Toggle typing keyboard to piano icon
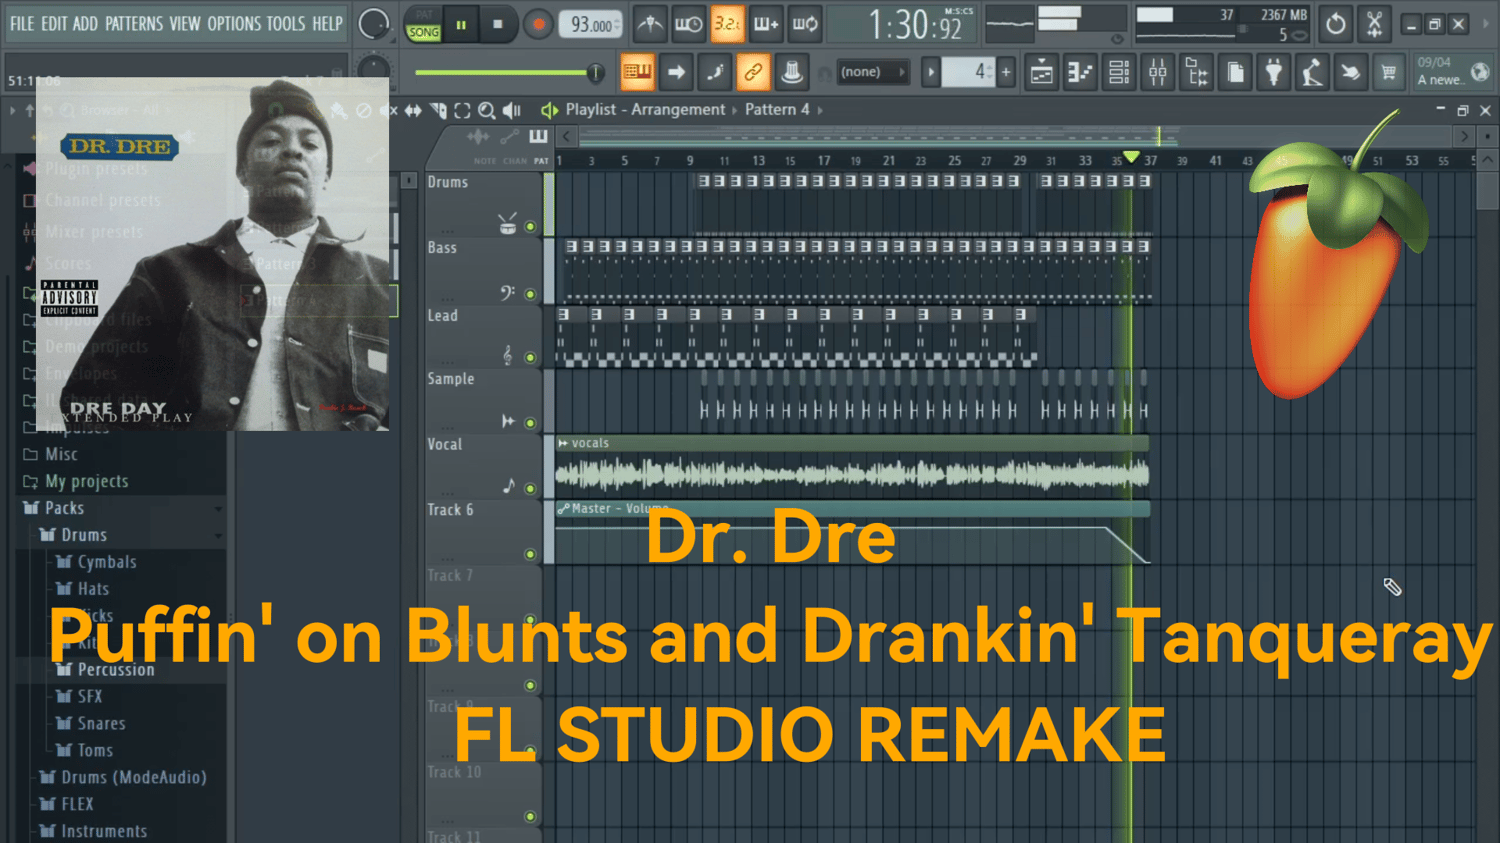The image size is (1500, 843). click(637, 72)
